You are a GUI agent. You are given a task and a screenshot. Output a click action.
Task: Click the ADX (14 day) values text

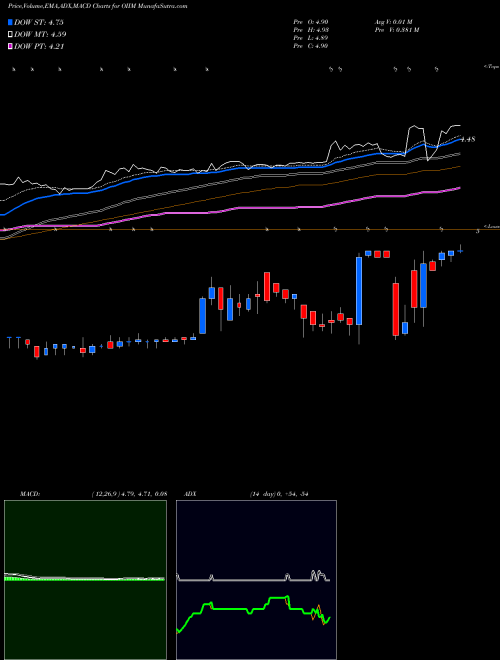point(279,494)
